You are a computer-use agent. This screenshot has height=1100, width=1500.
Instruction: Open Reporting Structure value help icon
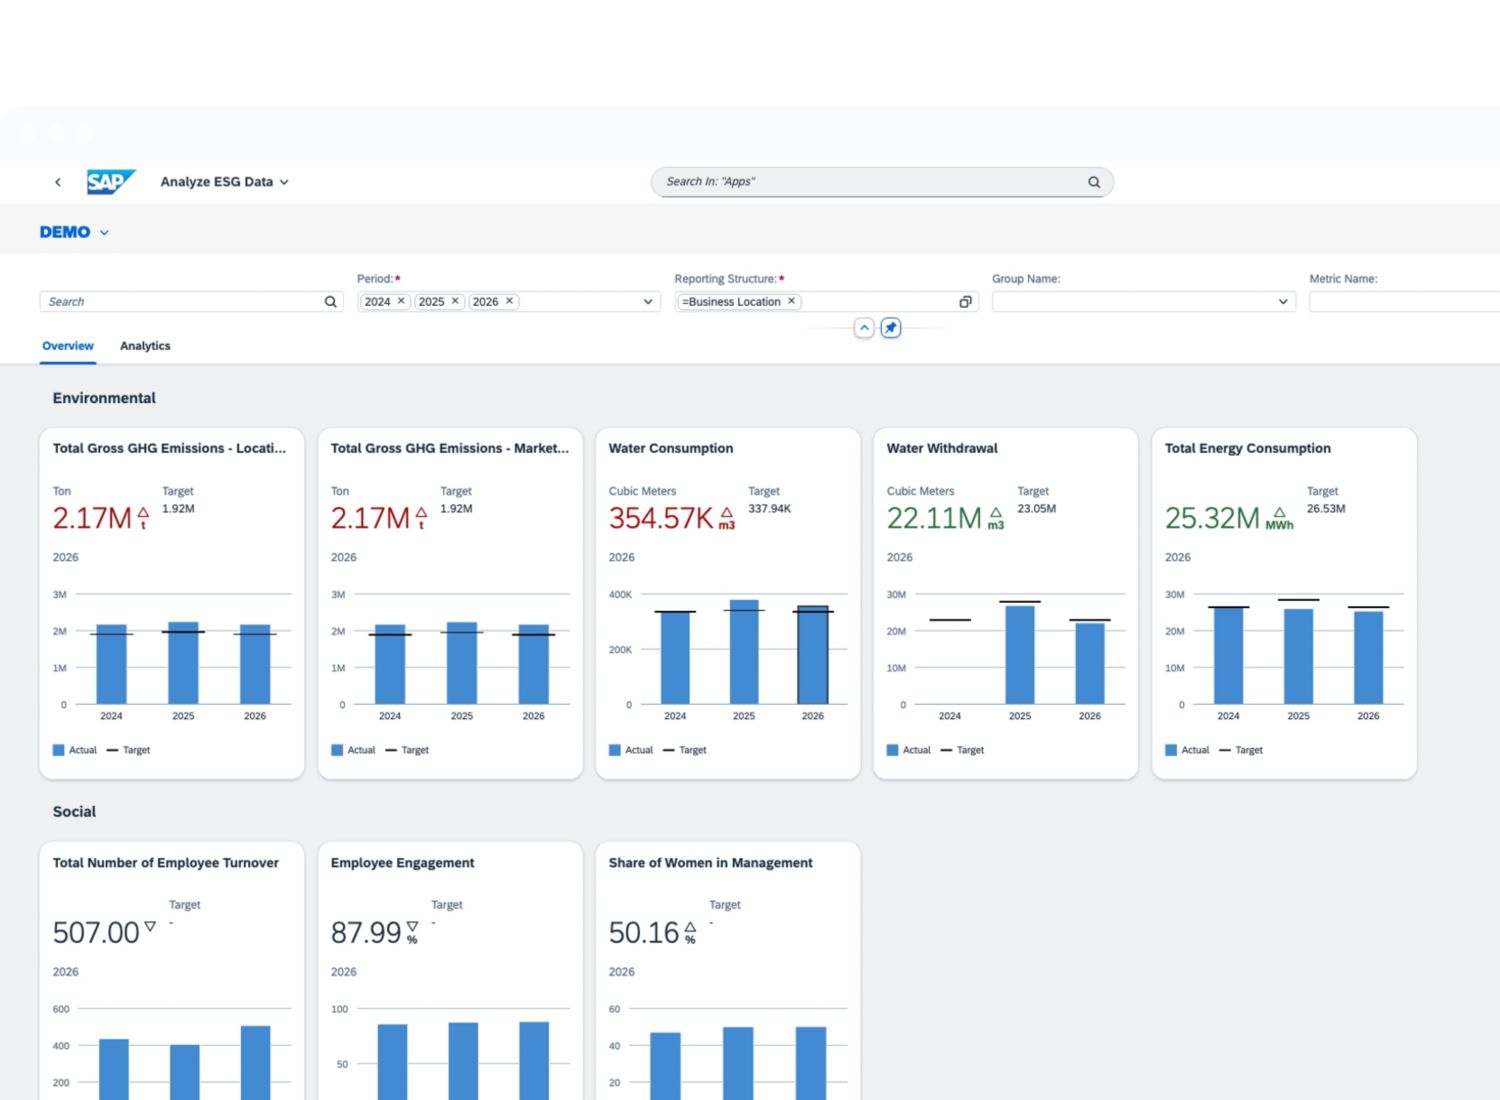pyautogui.click(x=965, y=302)
